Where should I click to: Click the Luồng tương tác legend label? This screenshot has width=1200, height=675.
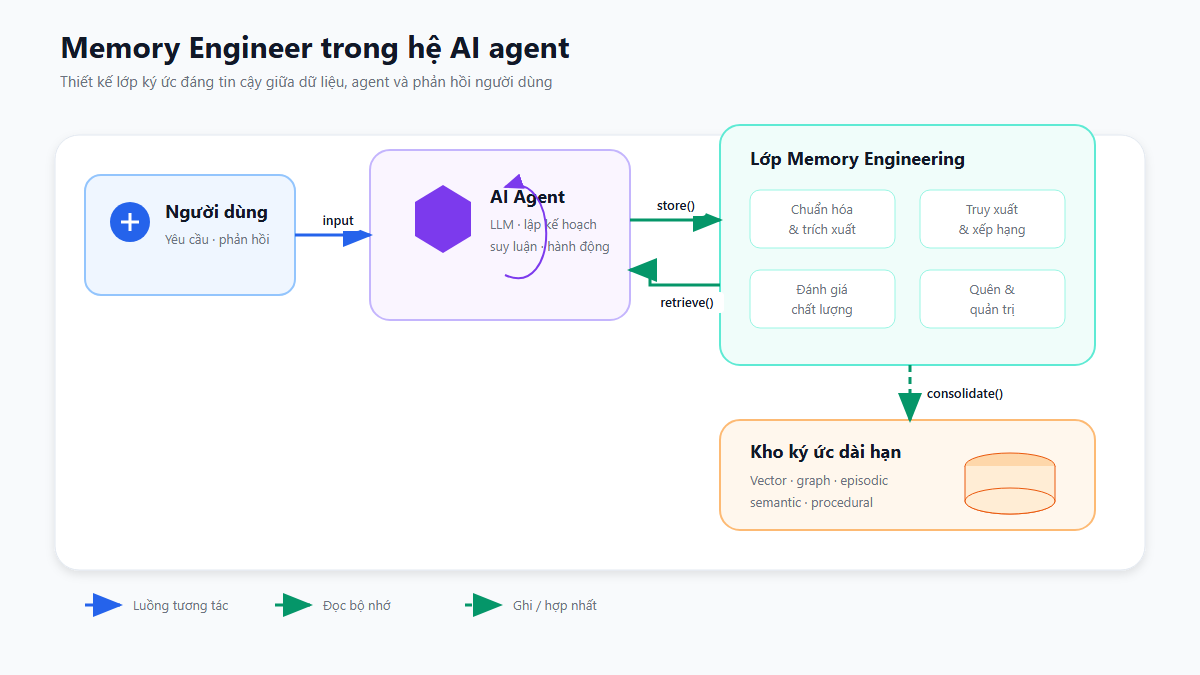(x=181, y=605)
